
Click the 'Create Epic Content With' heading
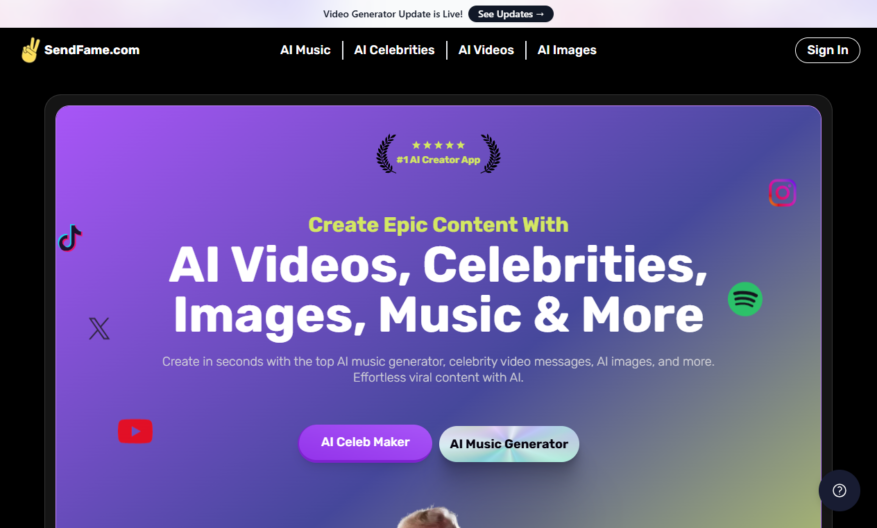438,225
